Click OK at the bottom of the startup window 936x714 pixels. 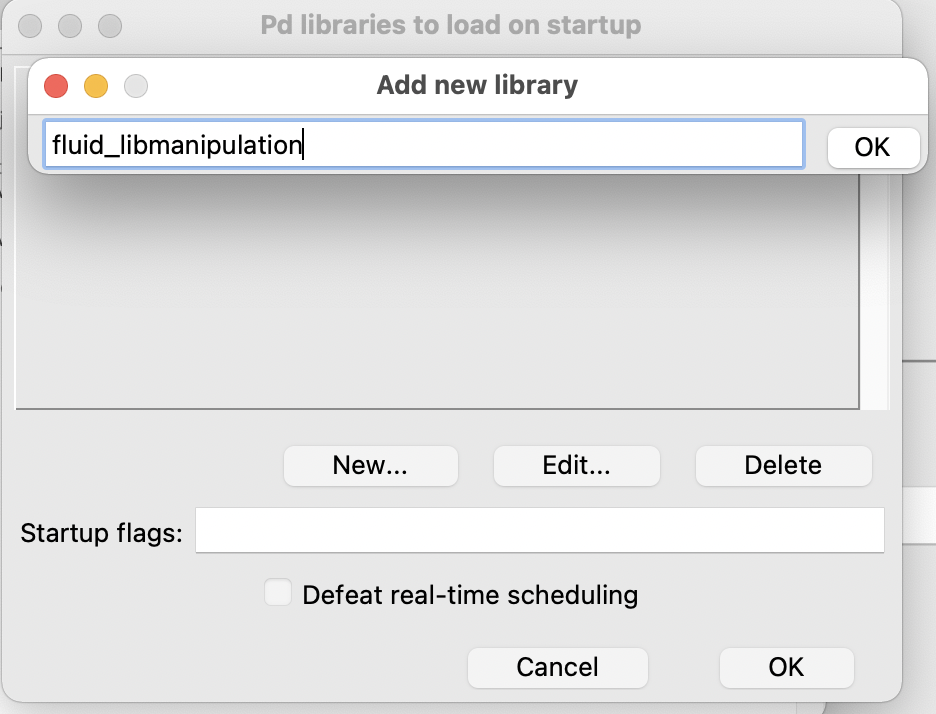(786, 667)
